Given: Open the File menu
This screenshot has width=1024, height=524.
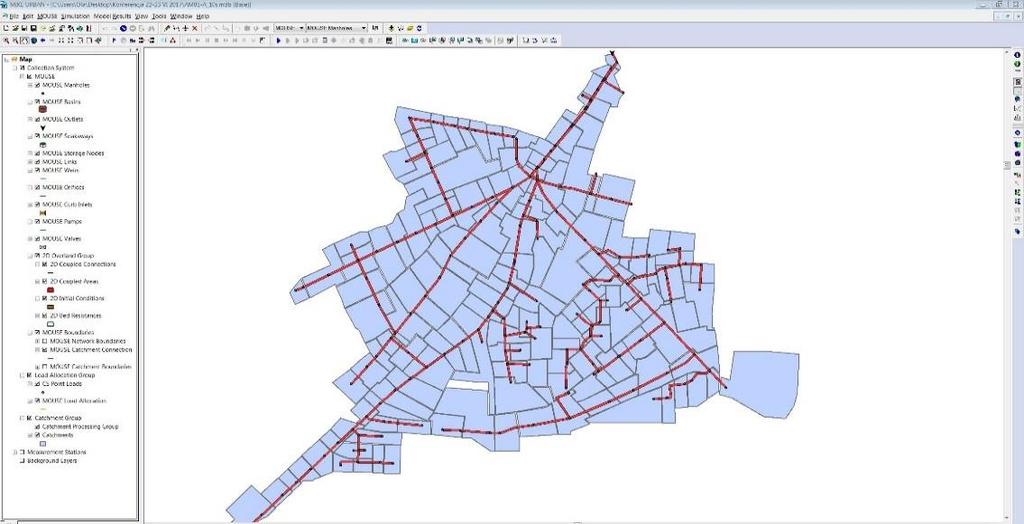Looking at the screenshot, I should pyautogui.click(x=14, y=16).
